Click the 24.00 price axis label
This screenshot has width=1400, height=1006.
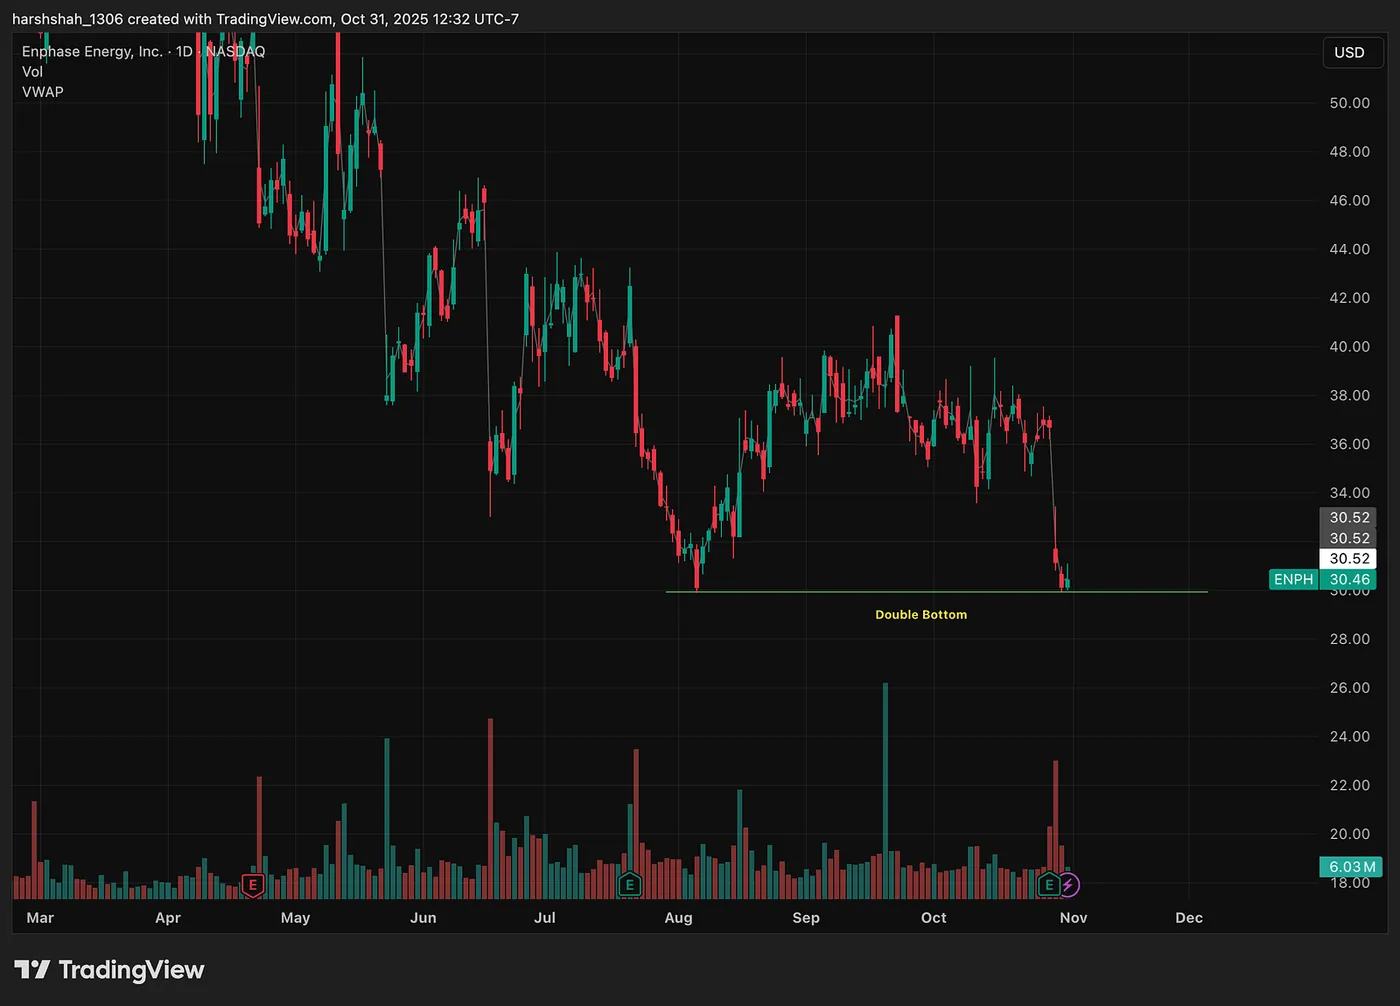(x=1349, y=736)
